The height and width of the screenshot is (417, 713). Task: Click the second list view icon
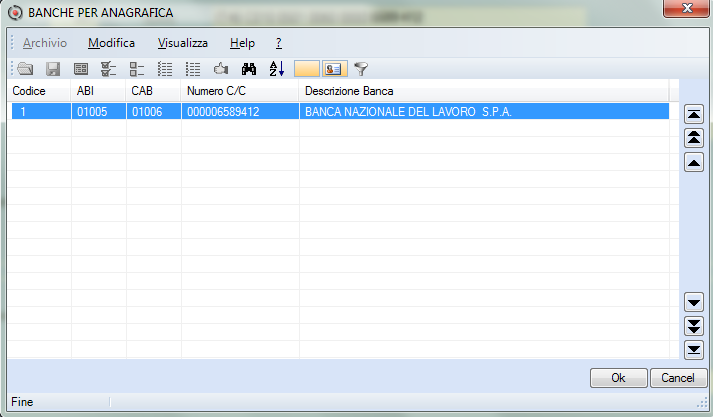click(x=193, y=69)
